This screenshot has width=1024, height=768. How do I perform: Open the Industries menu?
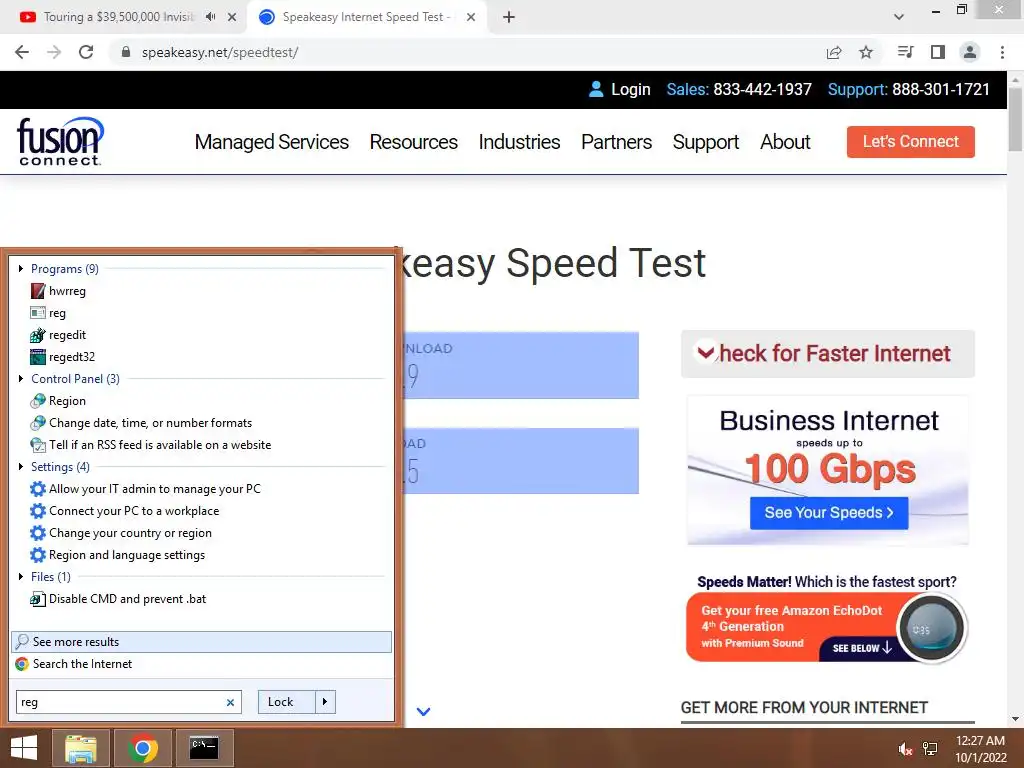(x=519, y=142)
